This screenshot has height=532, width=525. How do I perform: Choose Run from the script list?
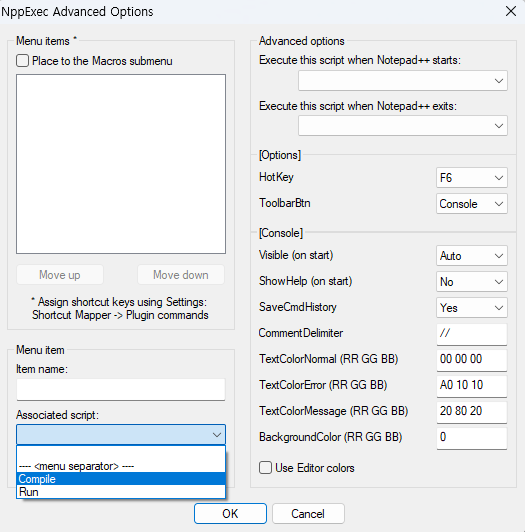(121, 492)
